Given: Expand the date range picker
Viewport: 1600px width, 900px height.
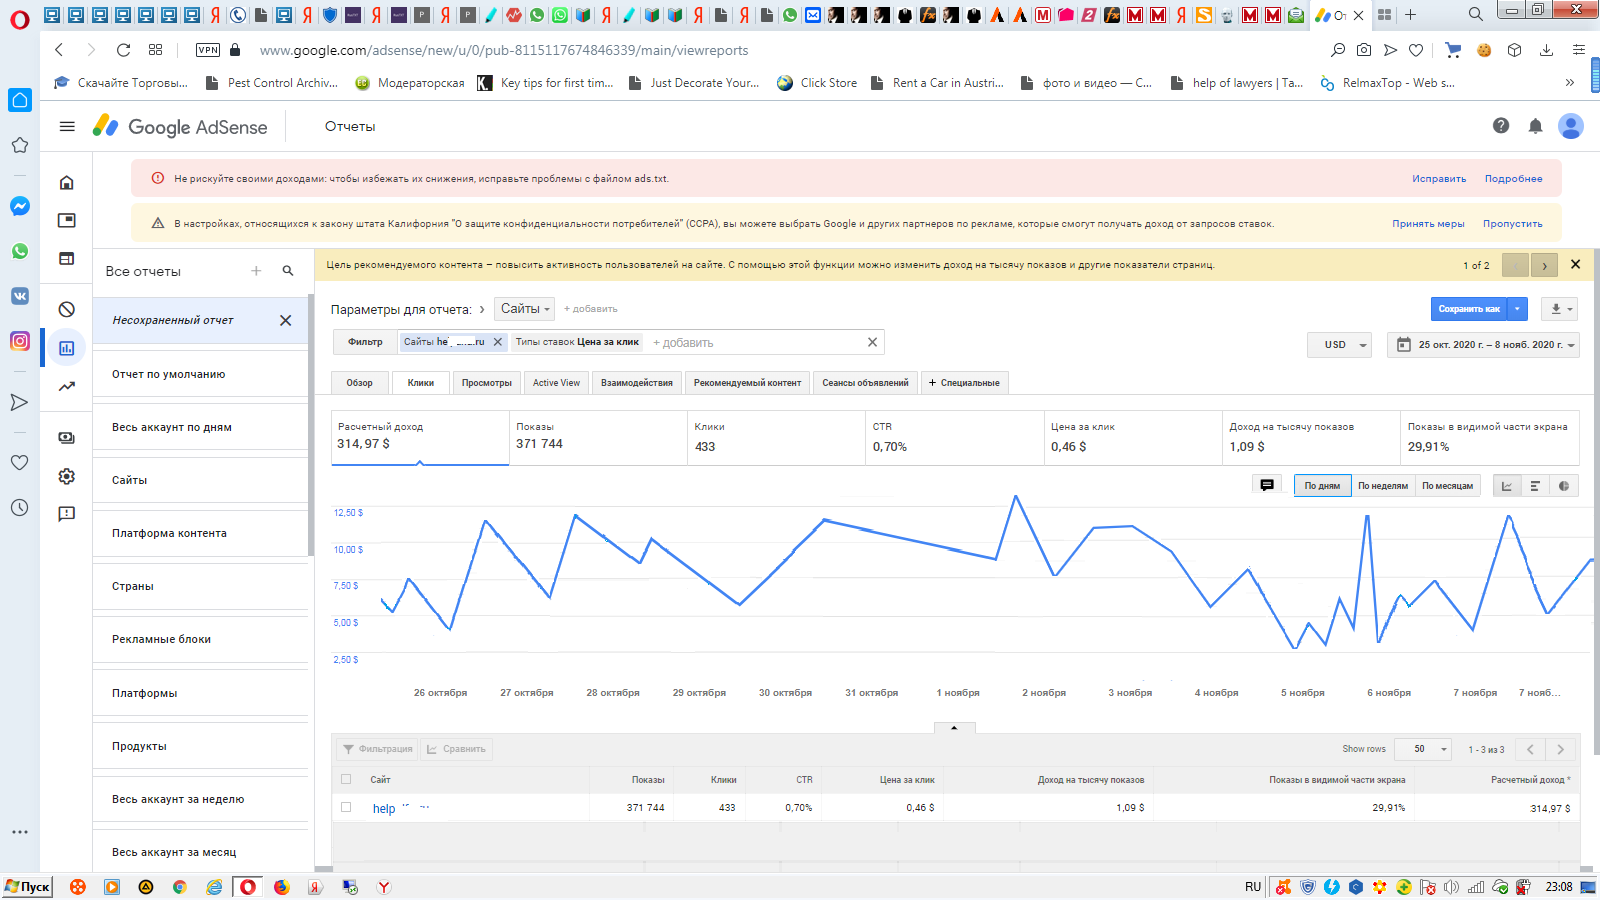Looking at the screenshot, I should pyautogui.click(x=1484, y=345).
